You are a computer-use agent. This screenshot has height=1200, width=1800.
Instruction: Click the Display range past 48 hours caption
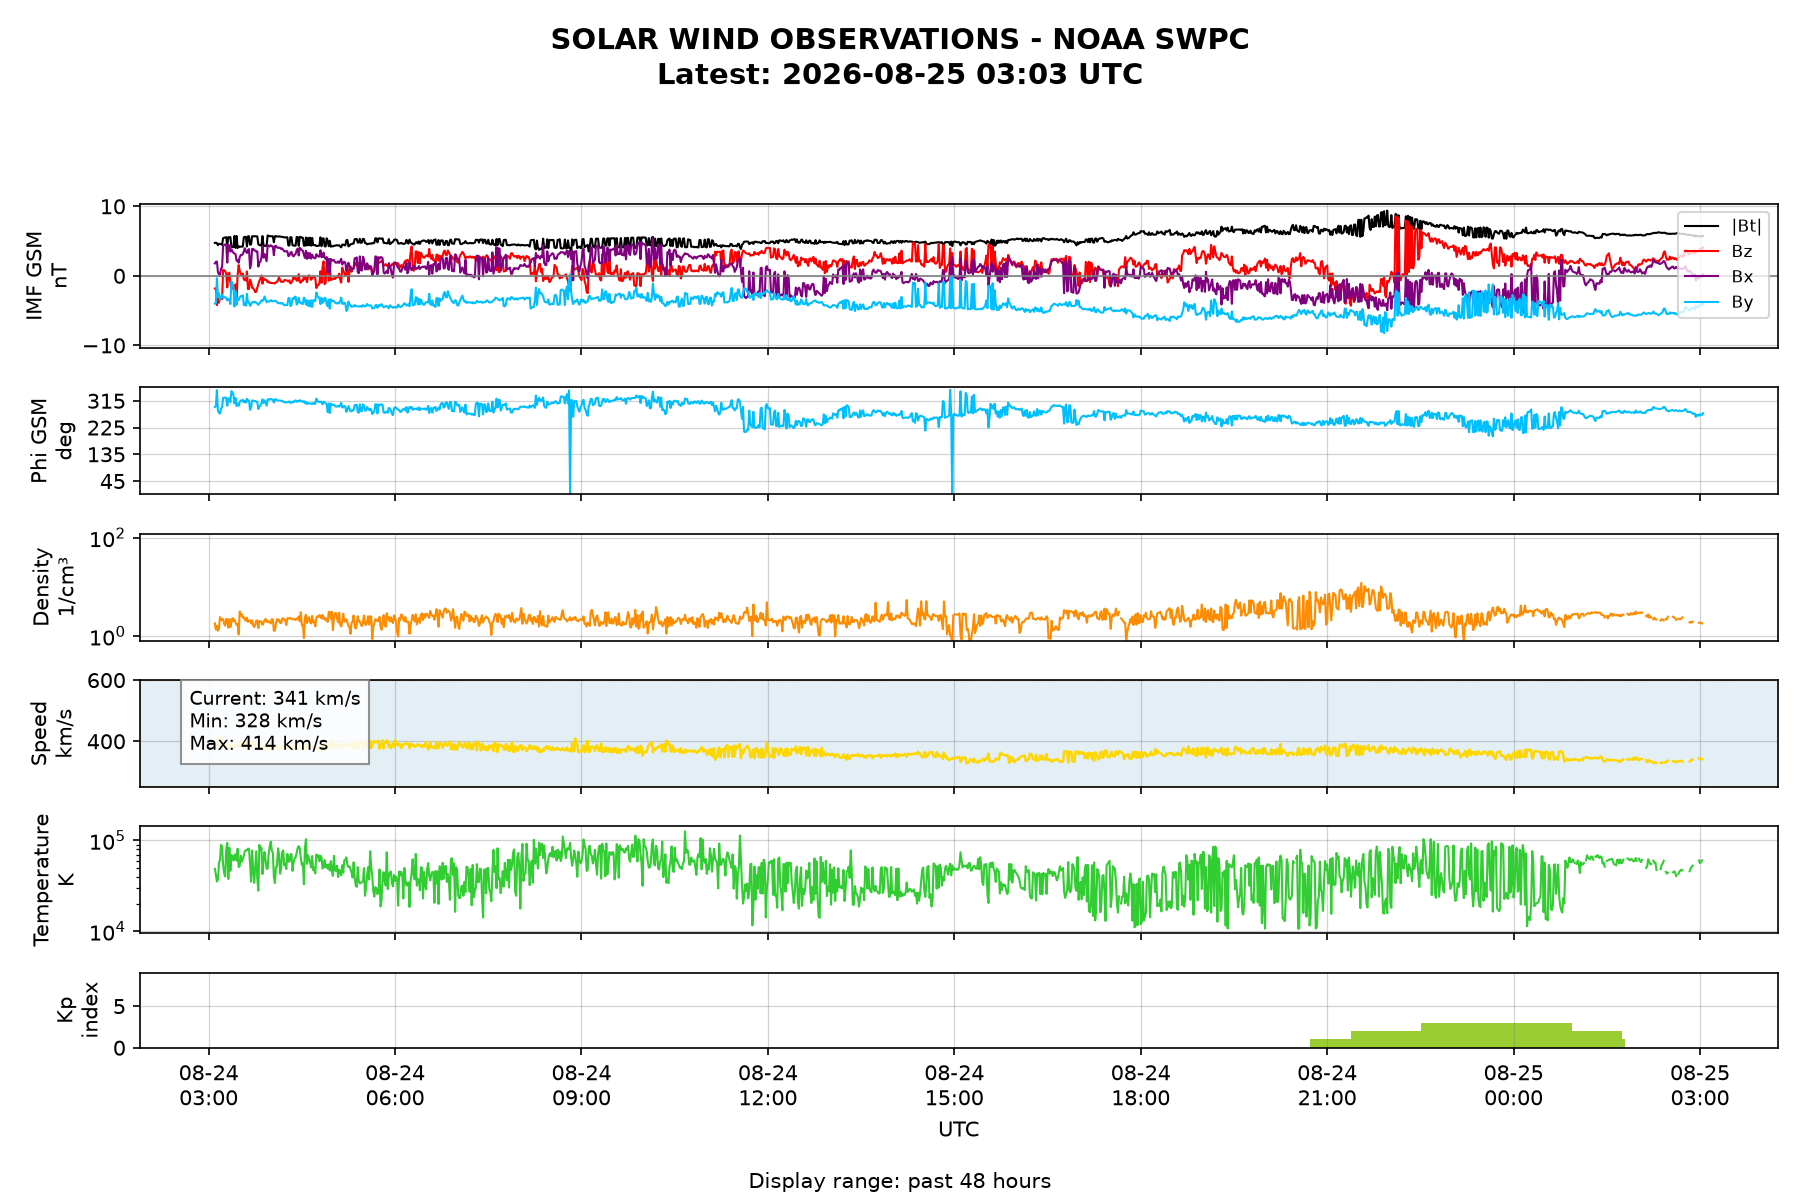(900, 1181)
